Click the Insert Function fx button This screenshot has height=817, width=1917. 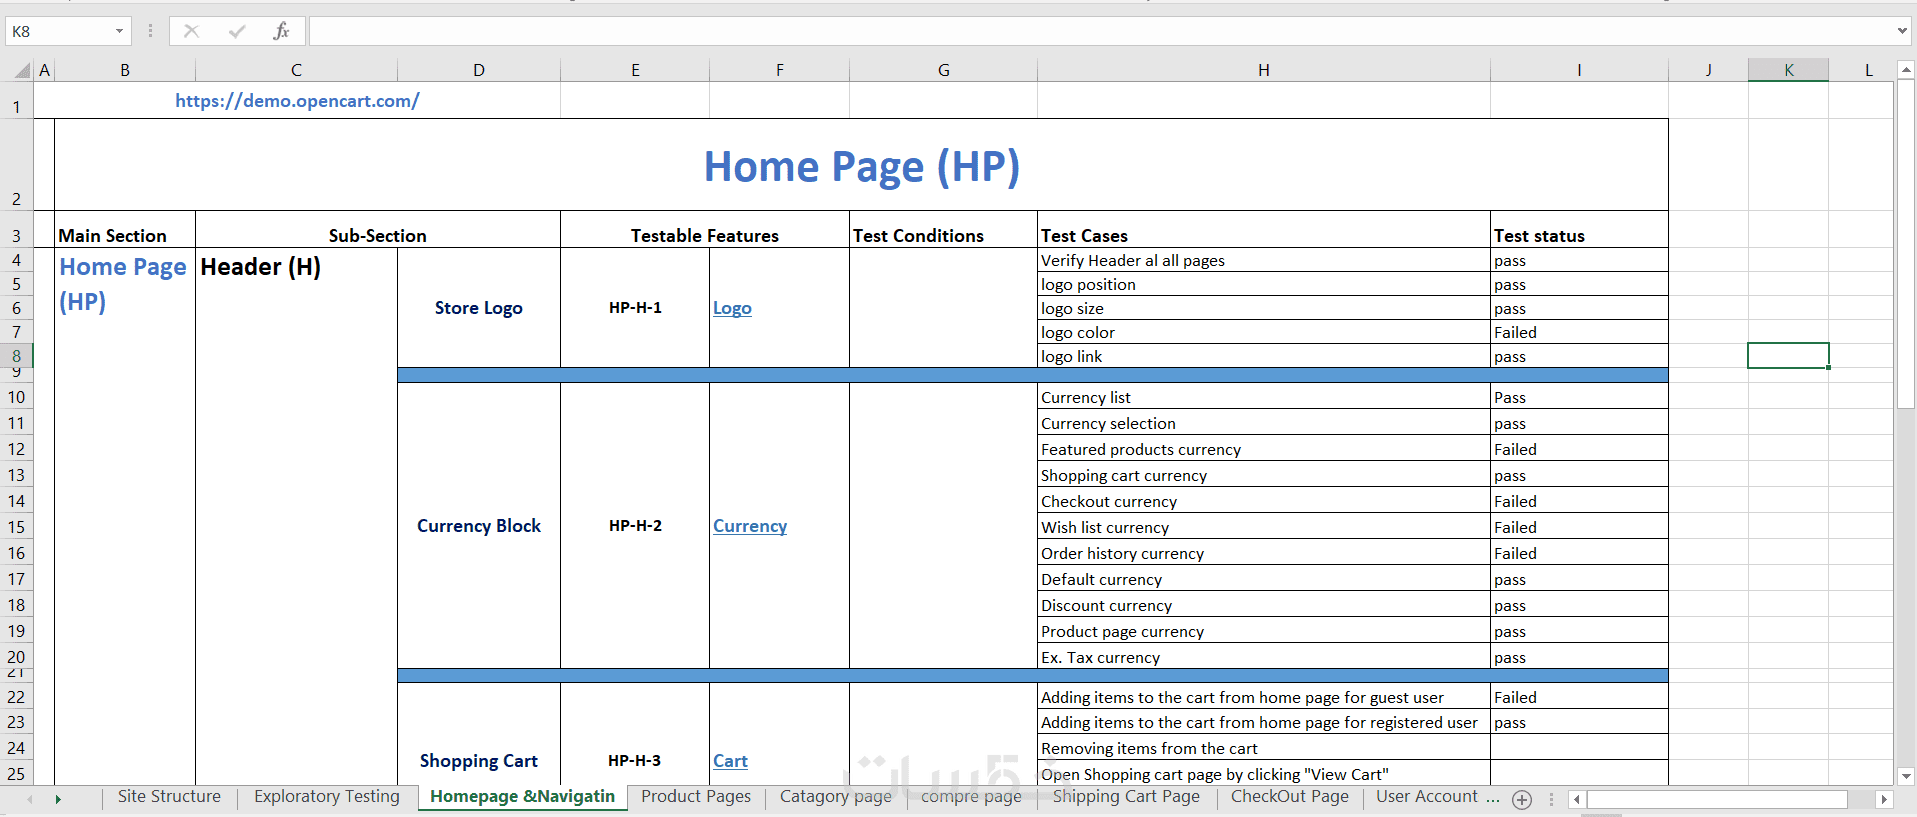click(281, 31)
